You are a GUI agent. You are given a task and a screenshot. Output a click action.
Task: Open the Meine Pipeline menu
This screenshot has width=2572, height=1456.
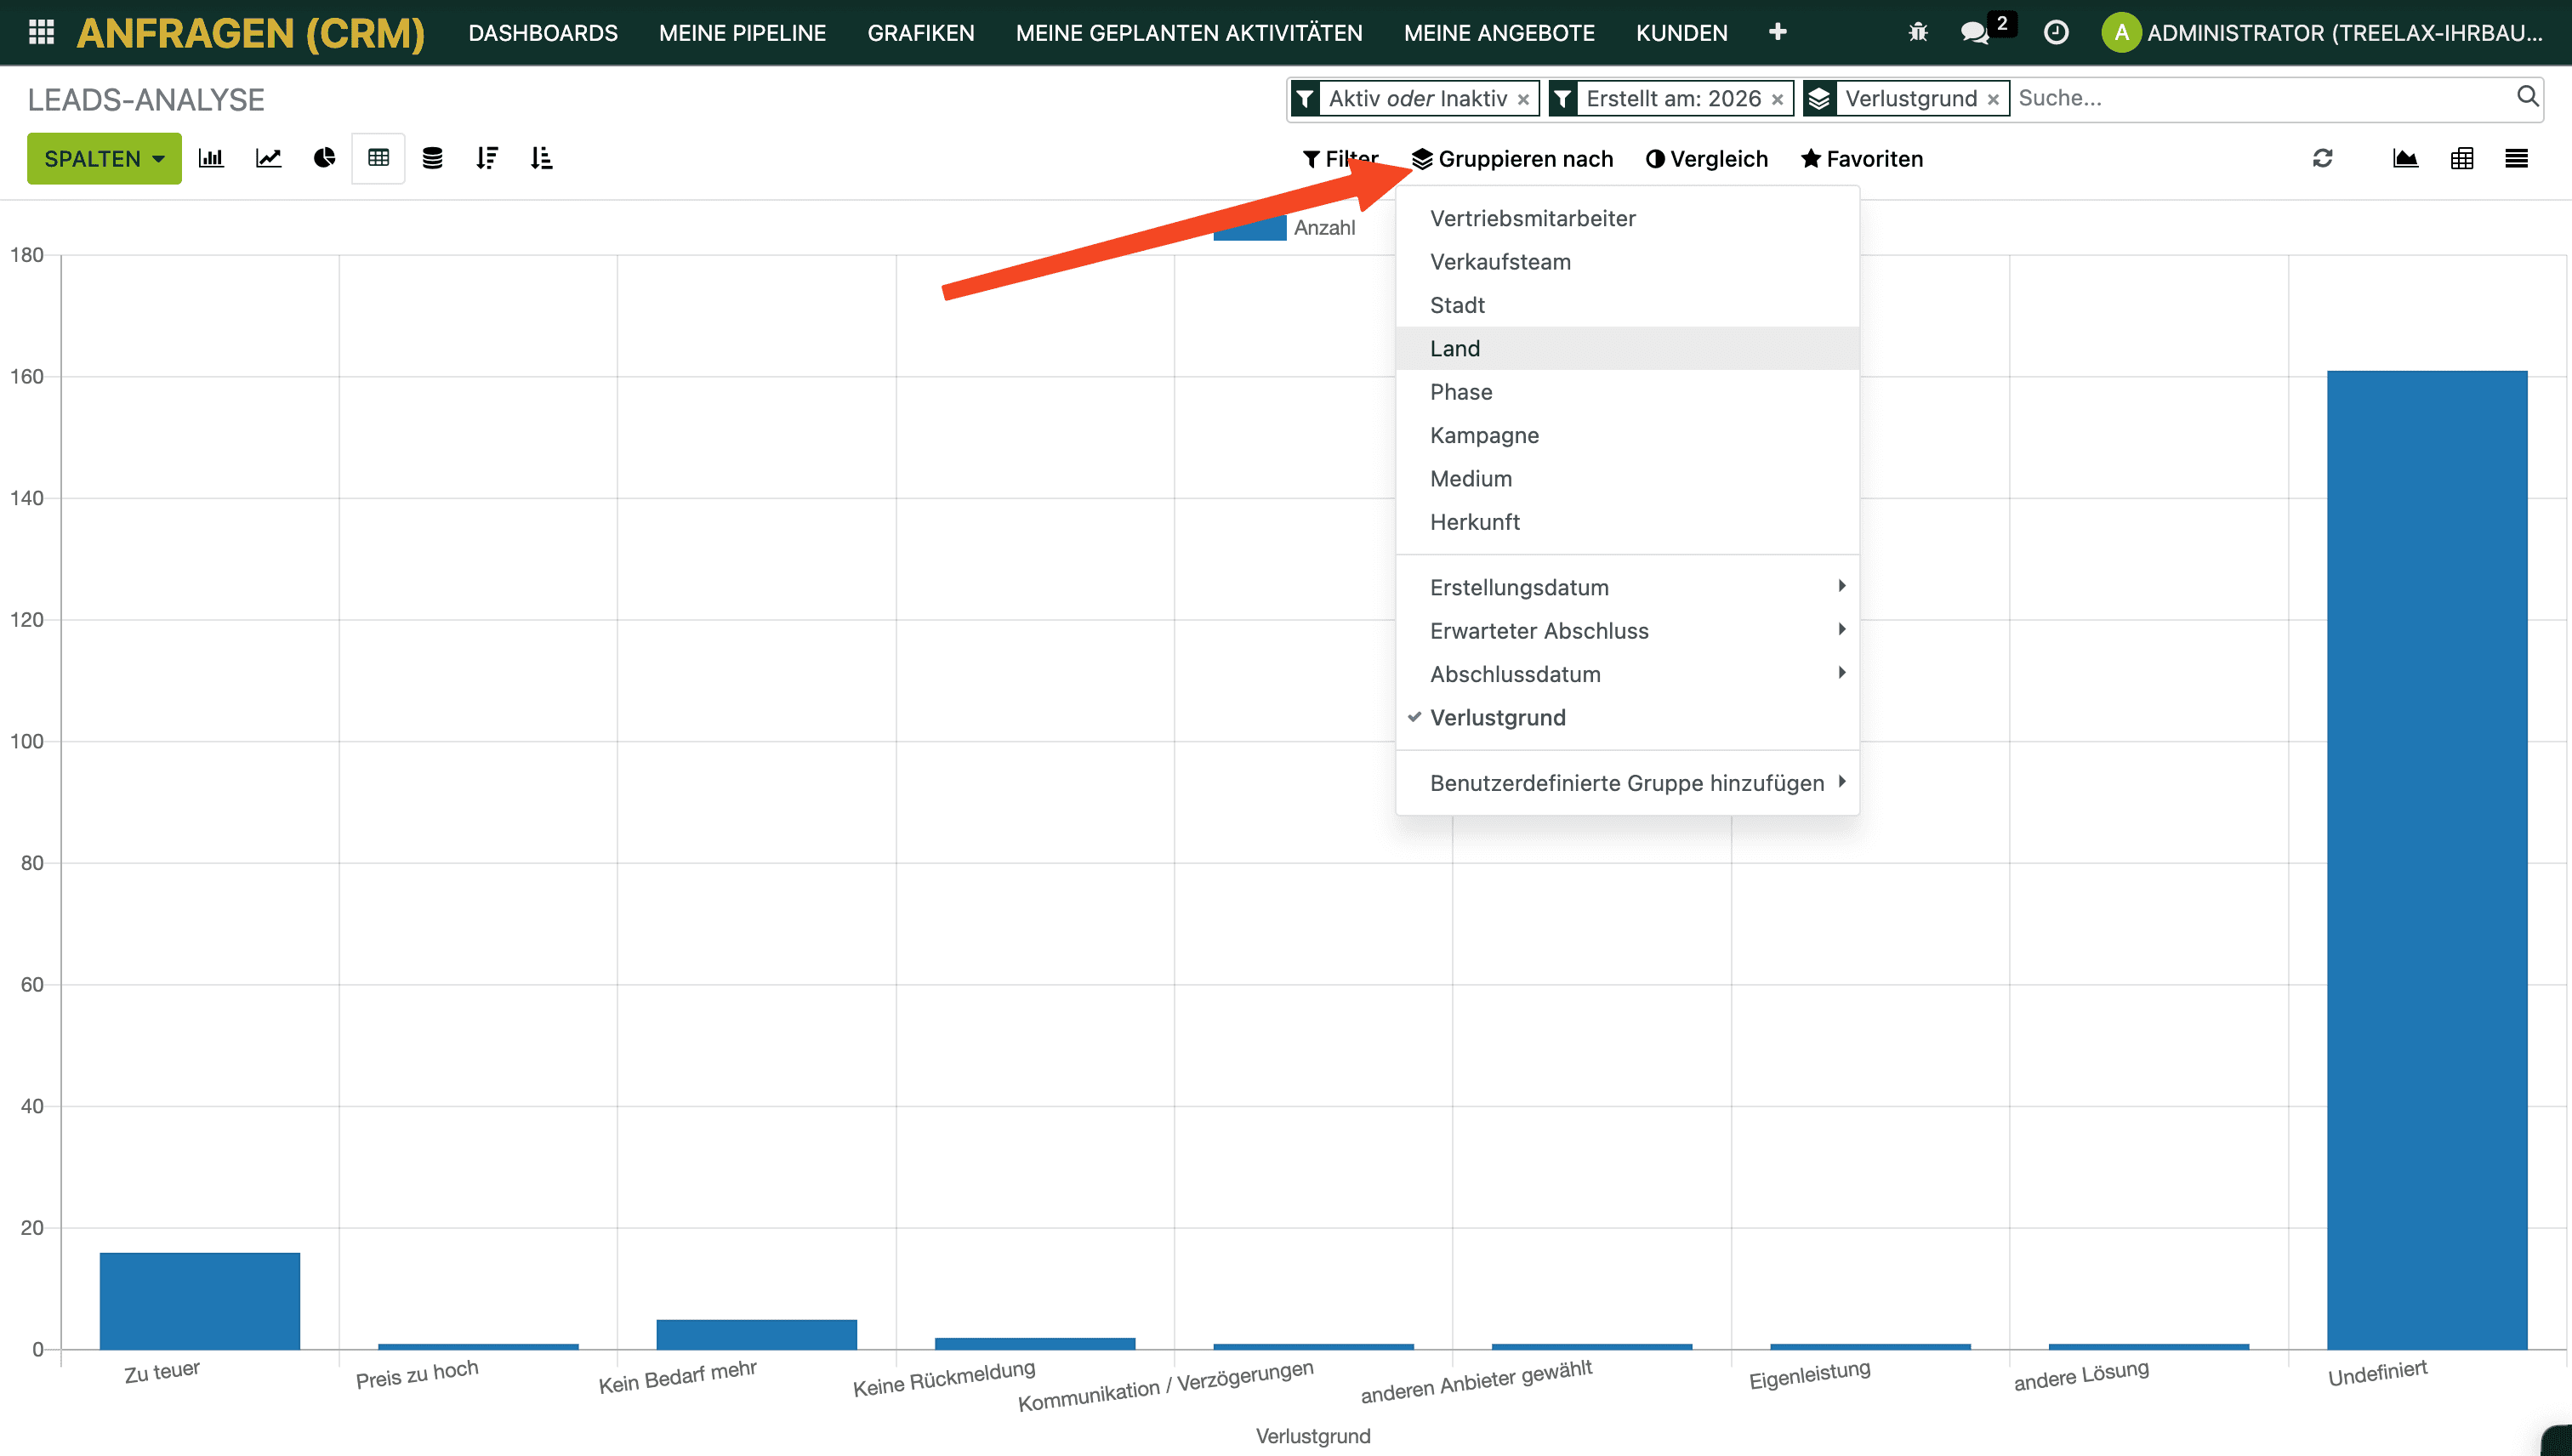coord(742,32)
